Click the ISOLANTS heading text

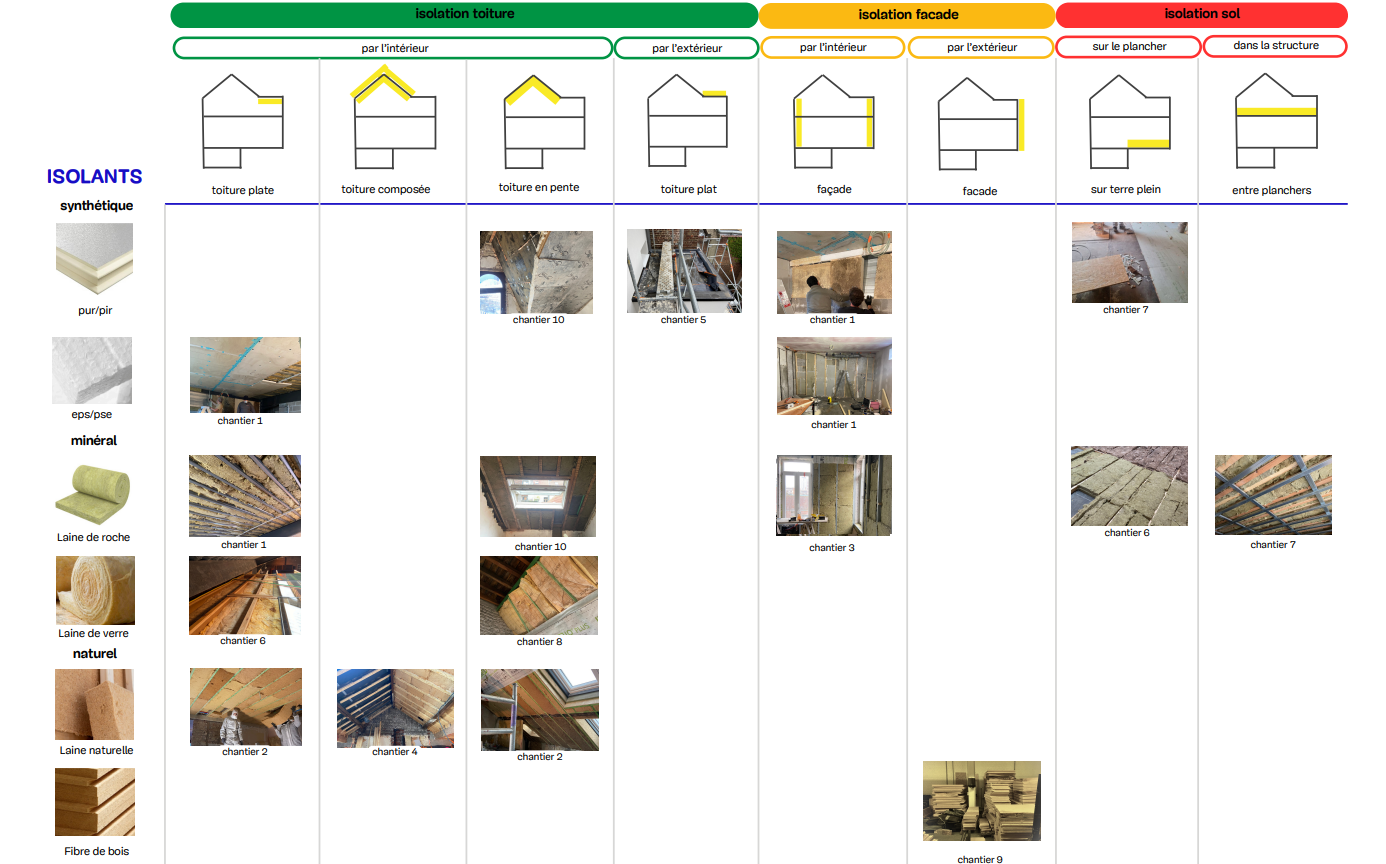pyautogui.click(x=94, y=177)
